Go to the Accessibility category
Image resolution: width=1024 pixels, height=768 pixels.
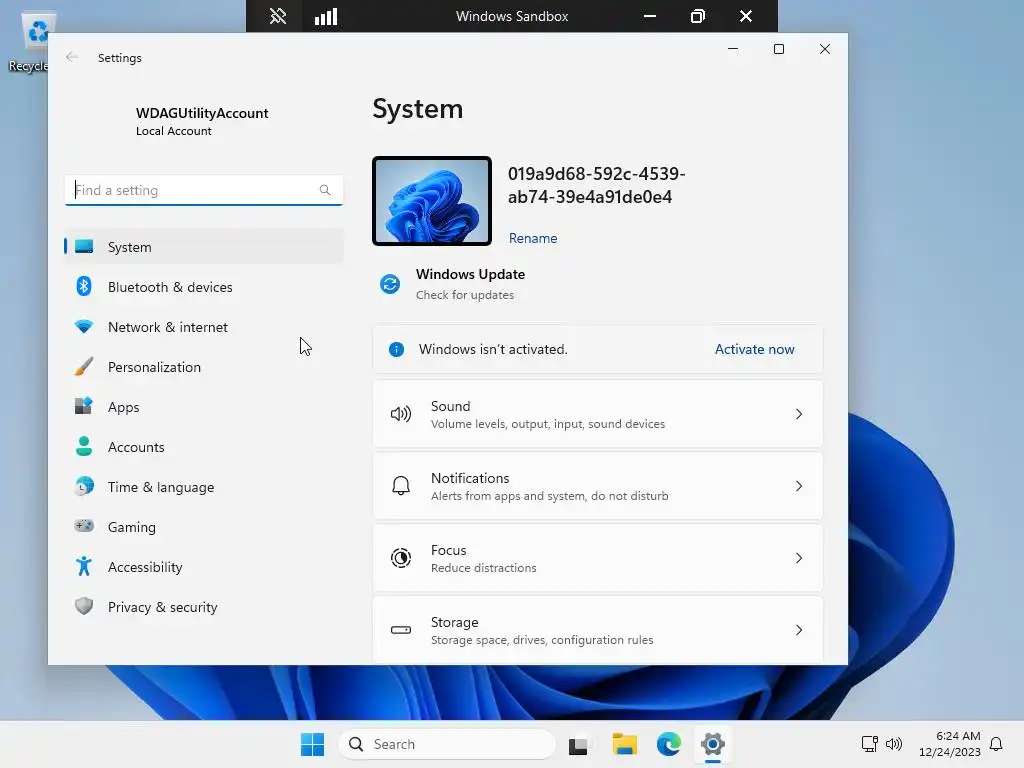tap(204, 566)
